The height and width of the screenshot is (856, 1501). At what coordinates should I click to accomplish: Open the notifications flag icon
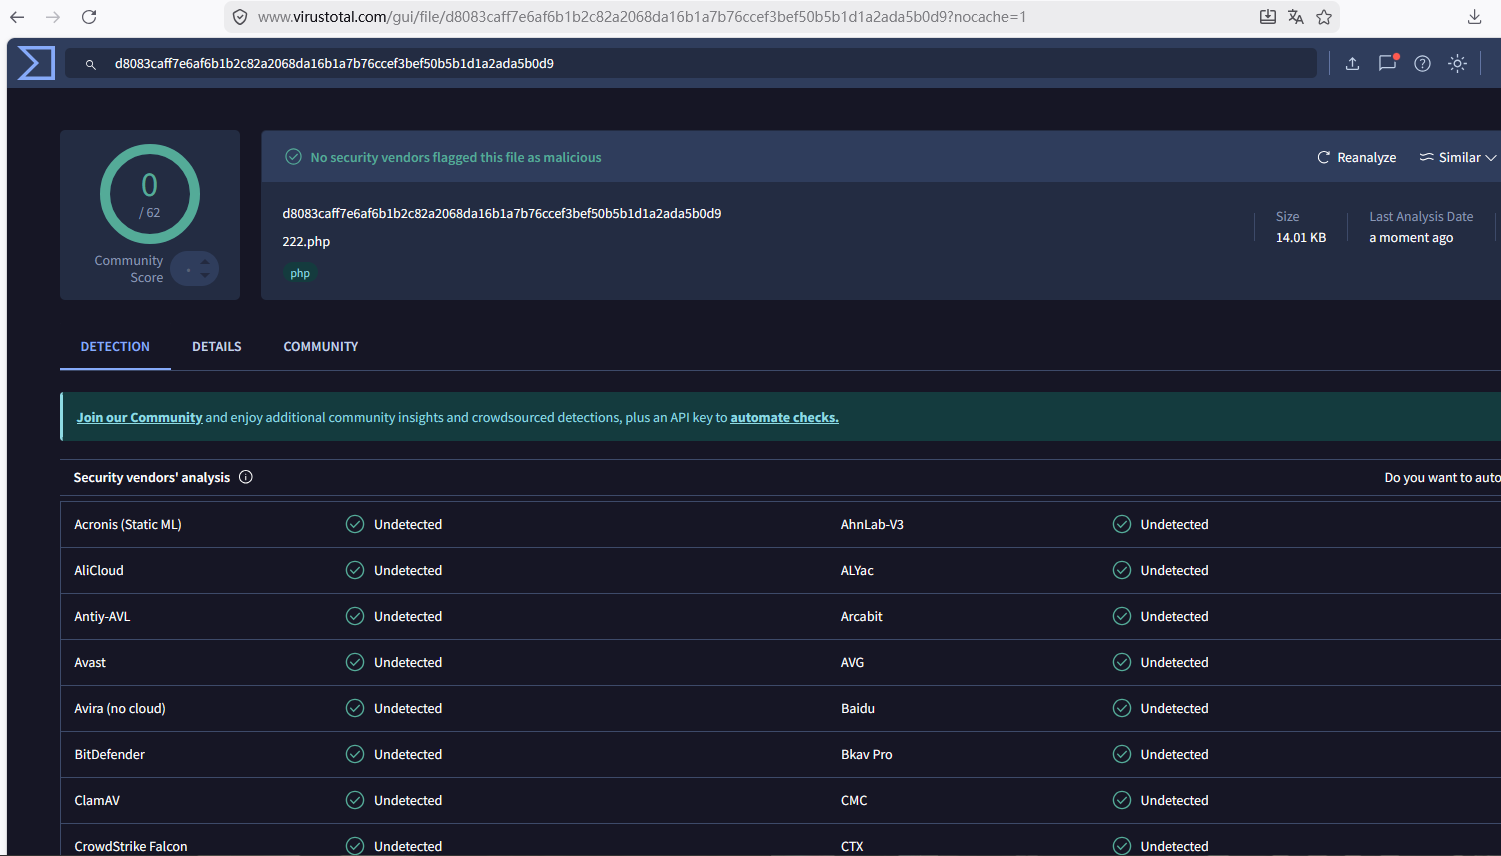tap(1387, 63)
